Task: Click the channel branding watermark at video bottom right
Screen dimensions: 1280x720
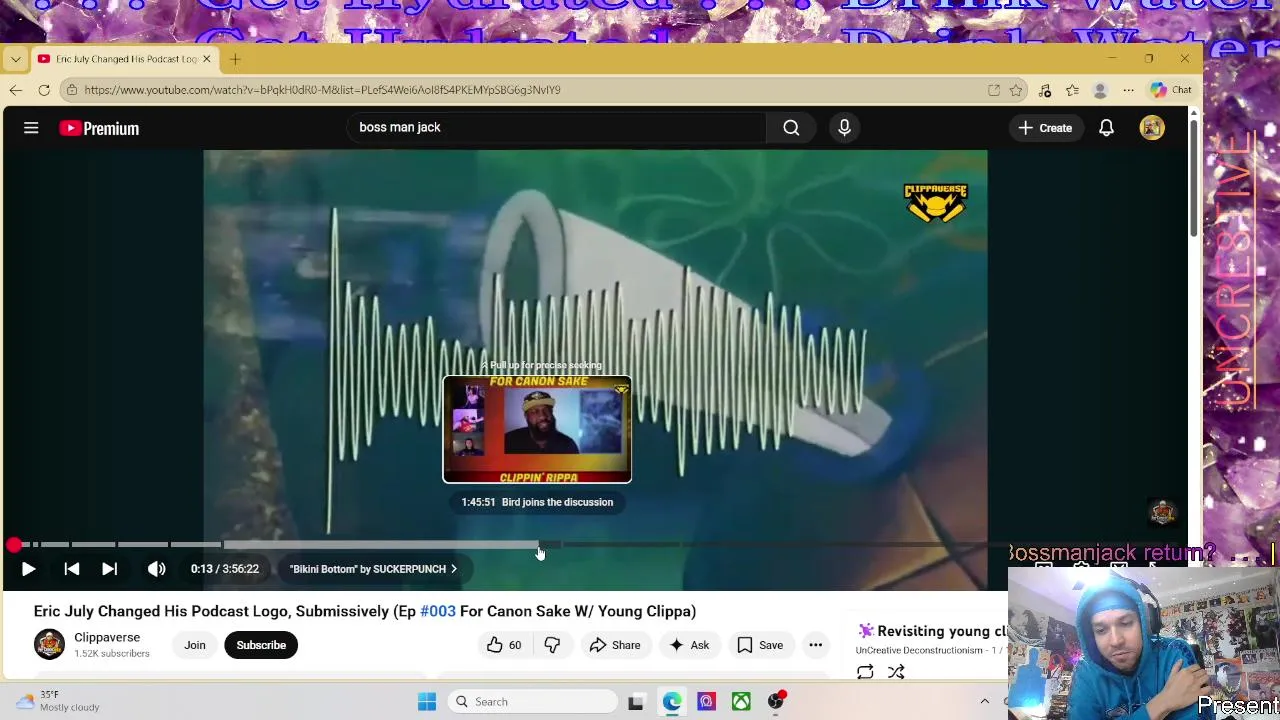Action: pyautogui.click(x=1162, y=513)
